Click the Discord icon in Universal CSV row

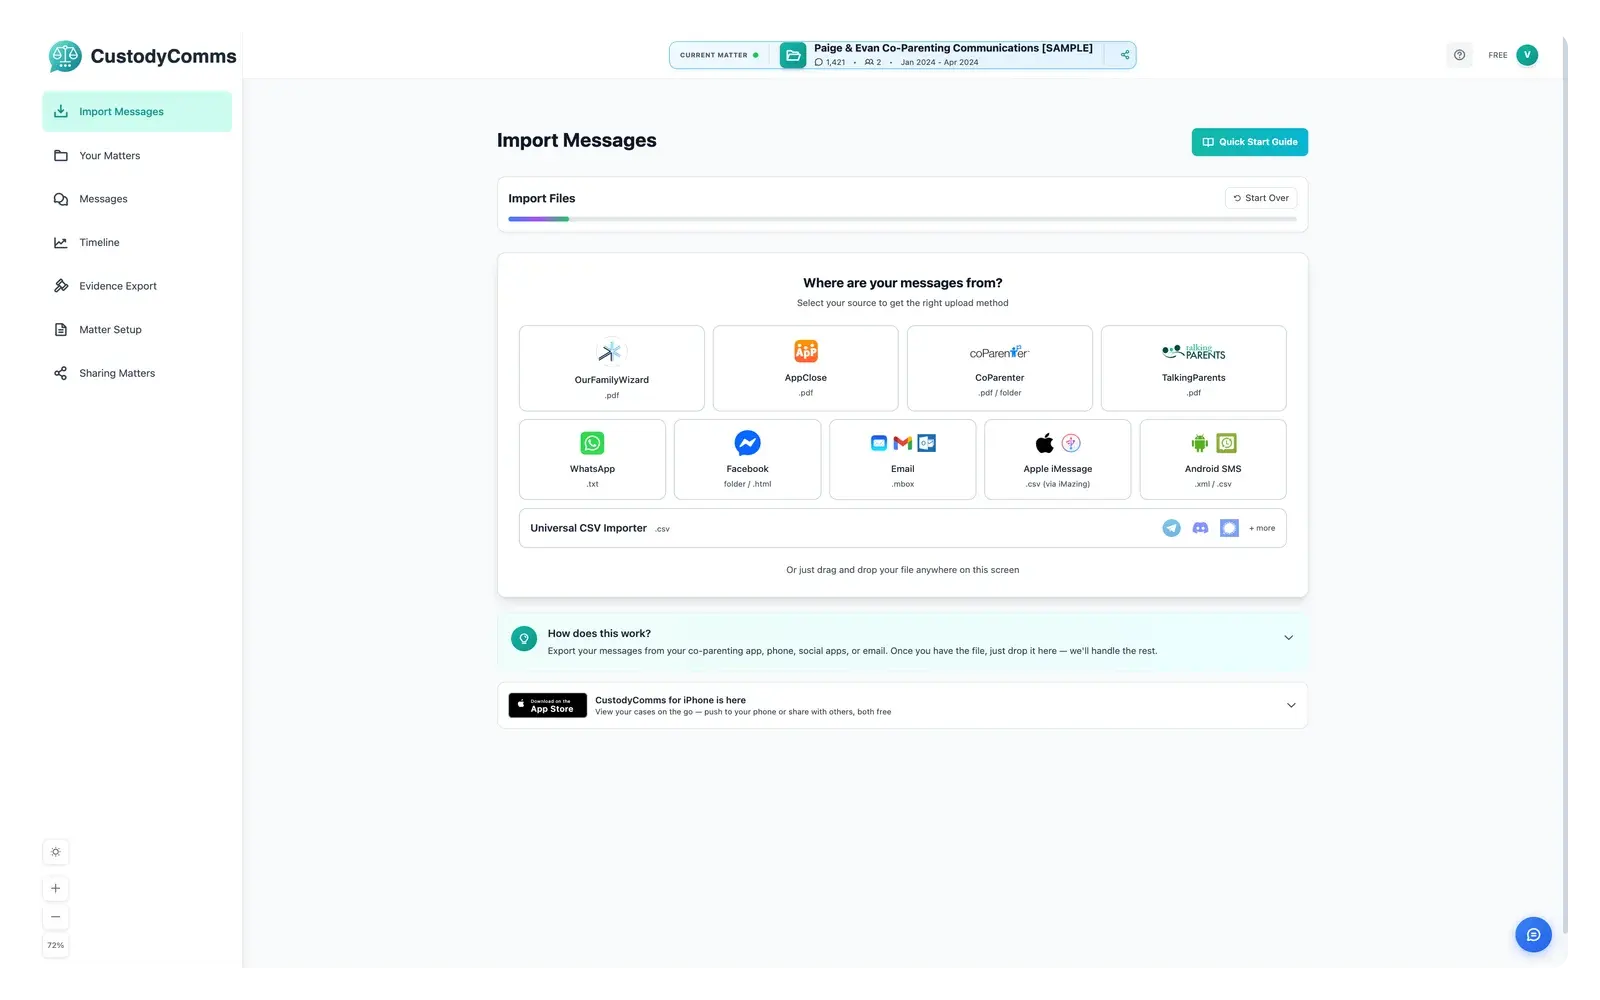click(x=1201, y=528)
